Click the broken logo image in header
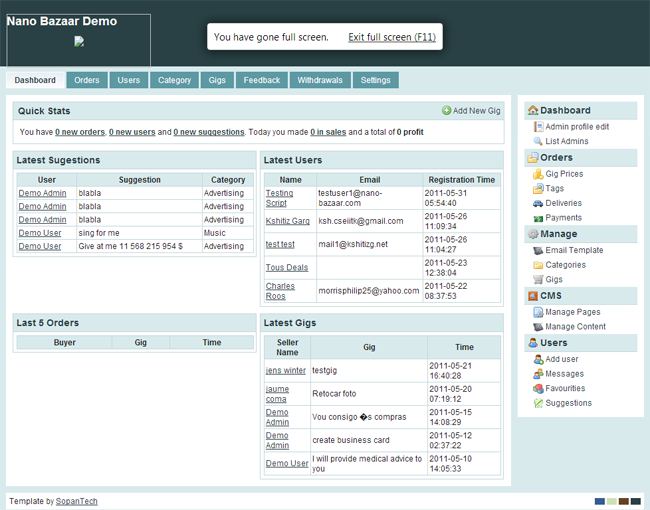 click(79, 41)
